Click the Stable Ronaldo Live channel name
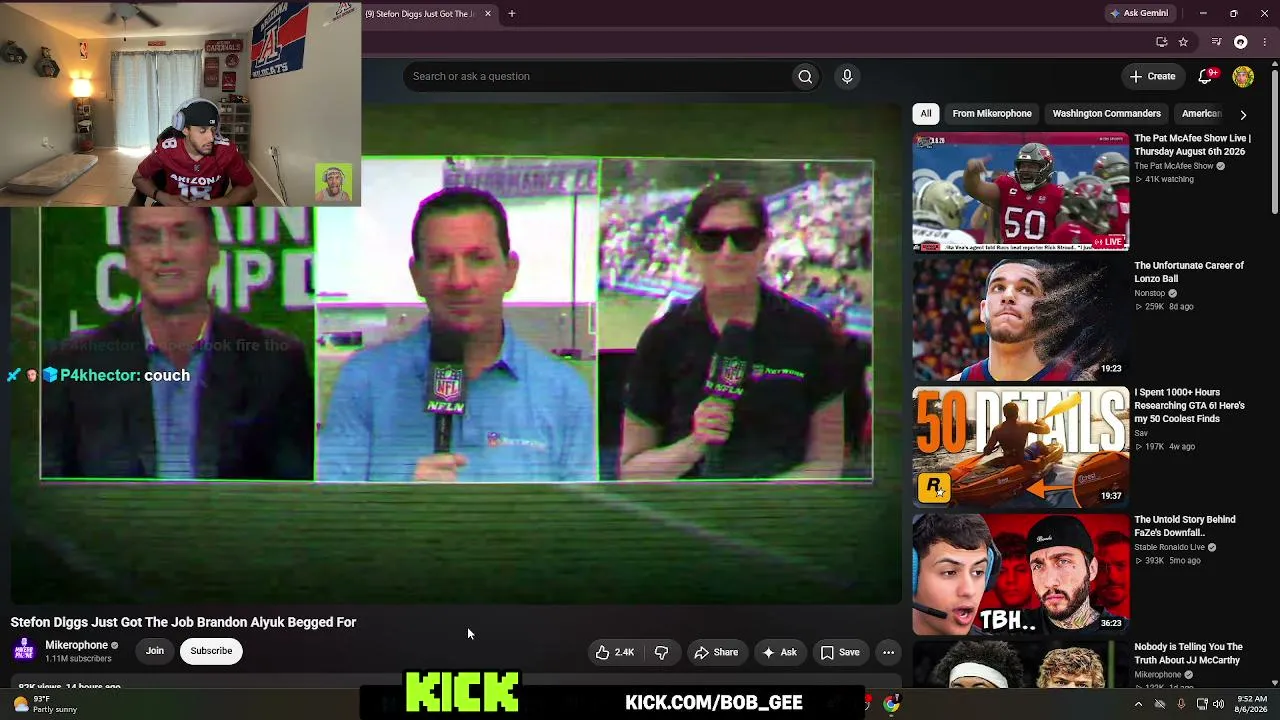Viewport: 1280px width, 720px height. pyautogui.click(x=1169, y=547)
